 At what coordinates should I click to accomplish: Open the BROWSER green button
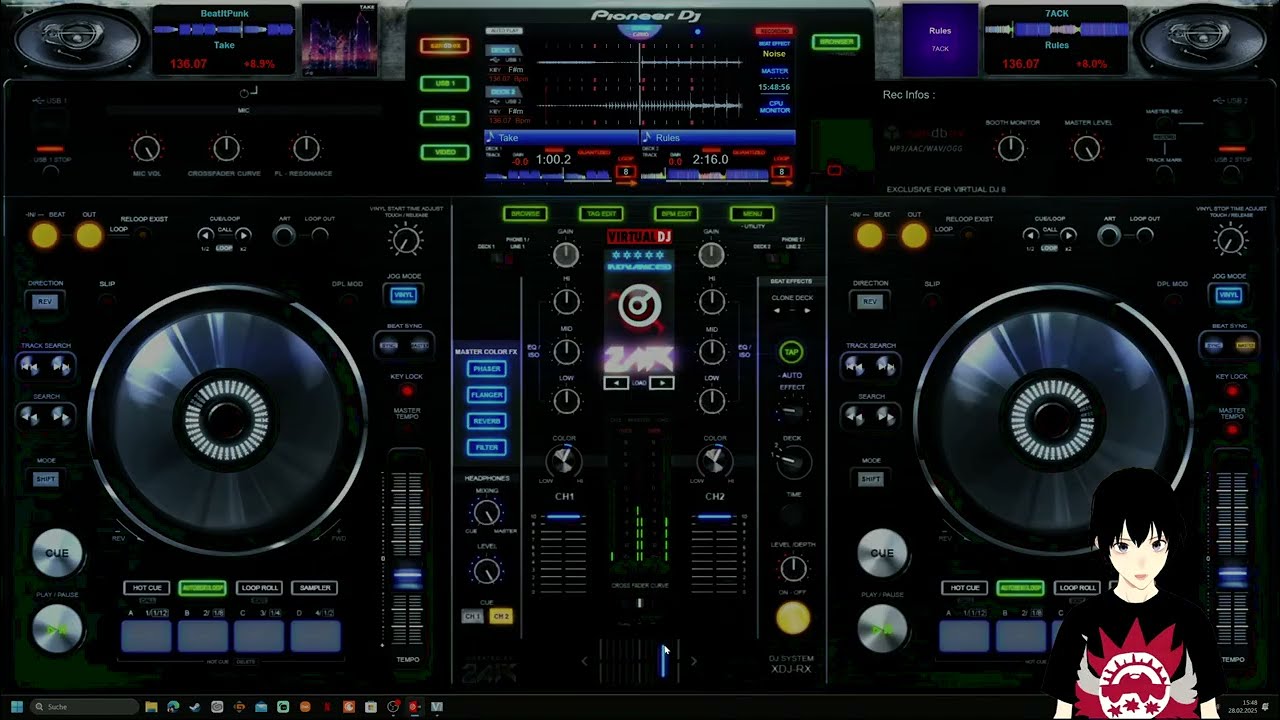point(836,42)
